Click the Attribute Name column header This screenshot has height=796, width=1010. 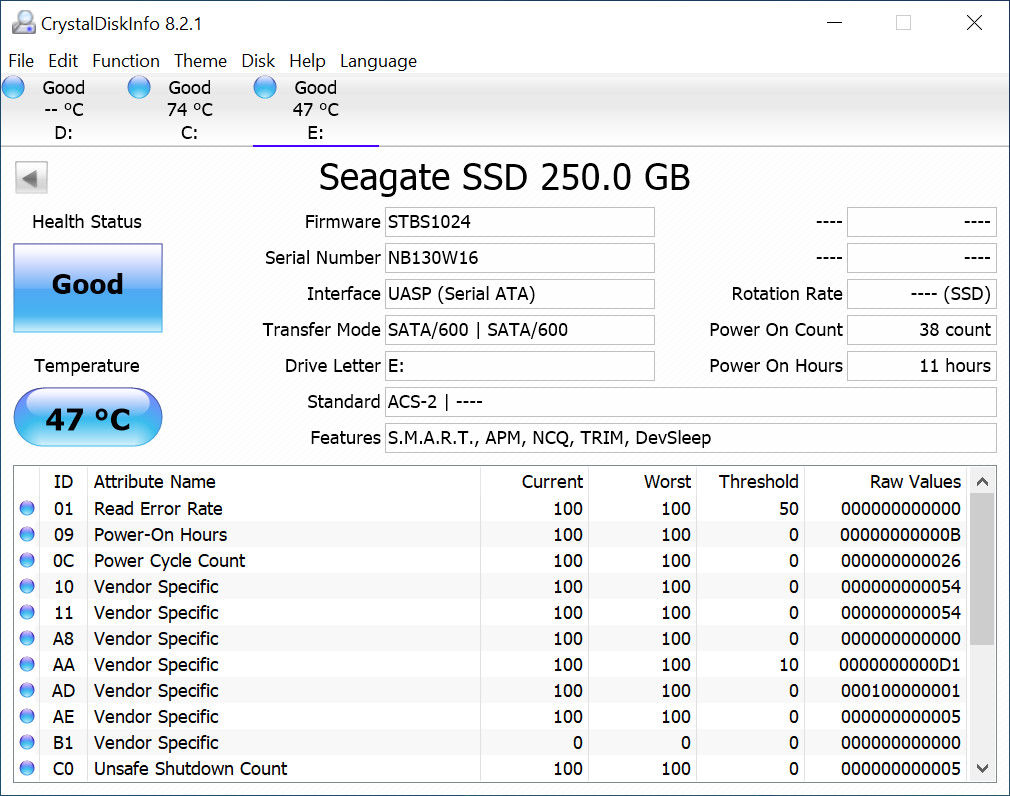(155, 482)
